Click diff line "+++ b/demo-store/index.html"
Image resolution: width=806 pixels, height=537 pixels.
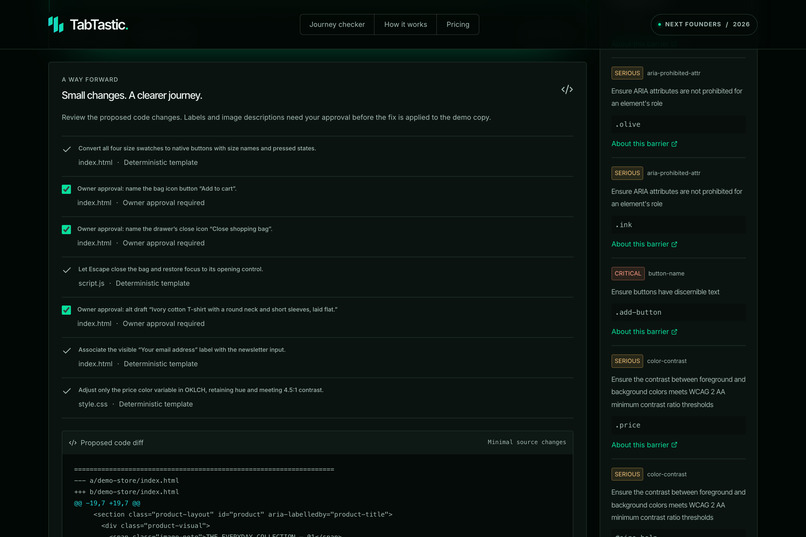tap(126, 492)
